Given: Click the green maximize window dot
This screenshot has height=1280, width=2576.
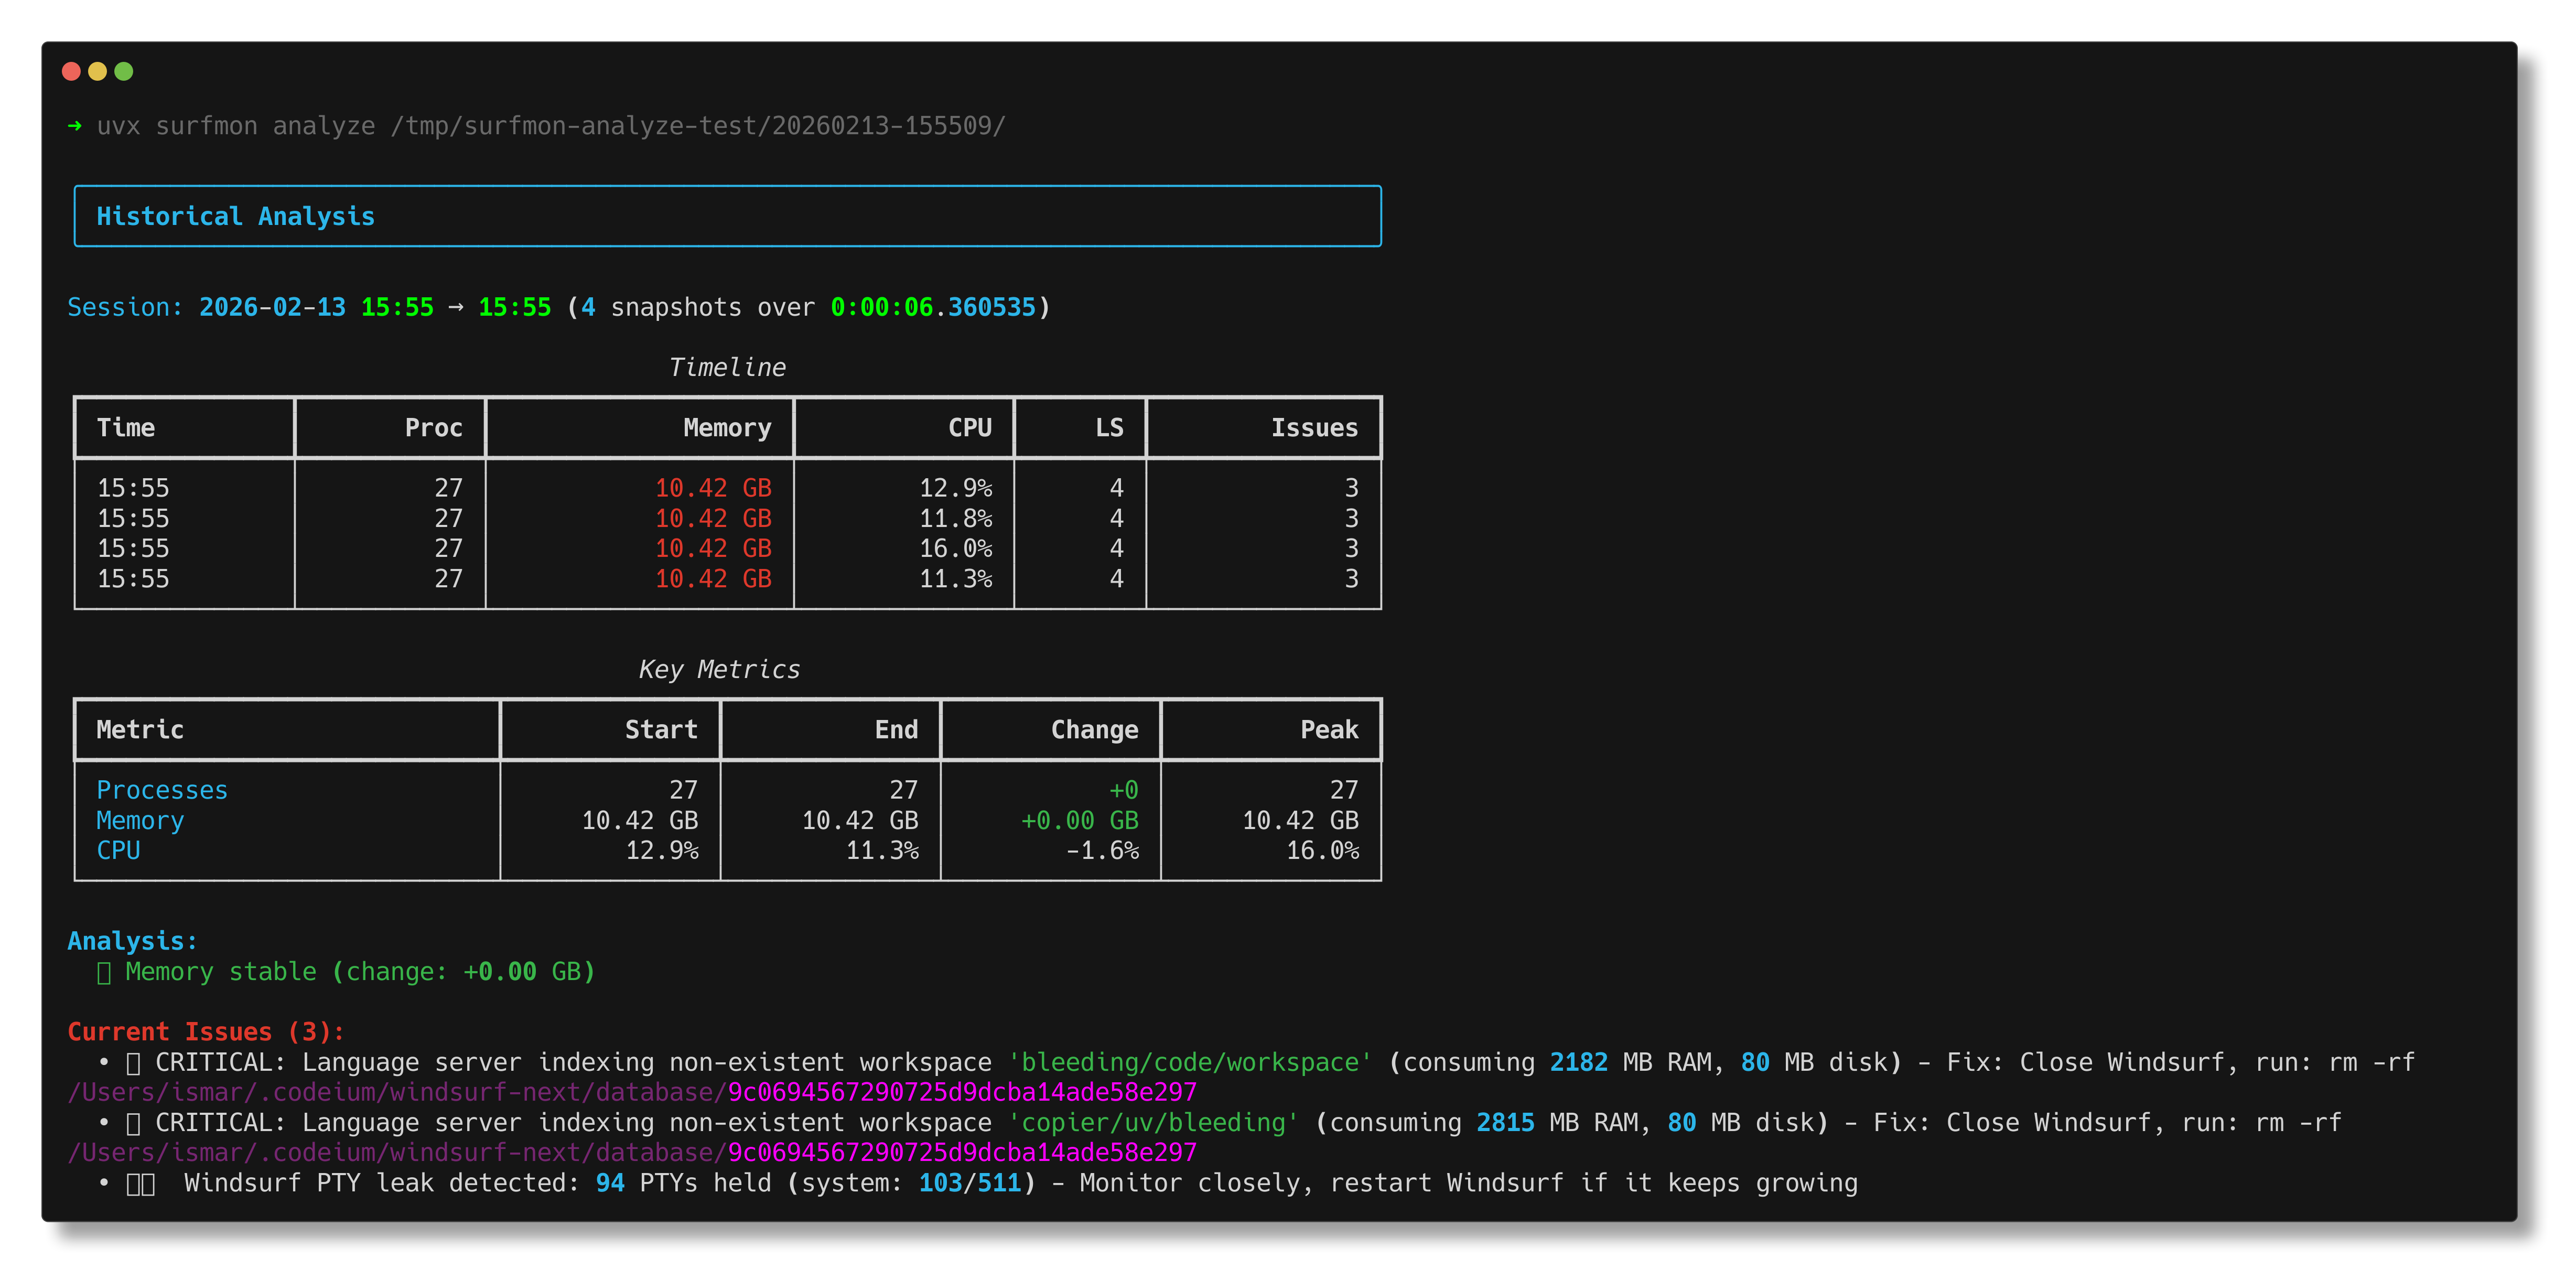Looking at the screenshot, I should (x=124, y=71).
